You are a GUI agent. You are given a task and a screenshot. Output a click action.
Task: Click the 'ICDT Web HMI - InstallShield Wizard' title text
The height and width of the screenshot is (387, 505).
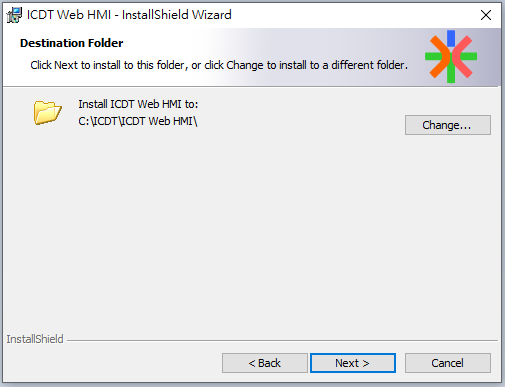(x=129, y=15)
